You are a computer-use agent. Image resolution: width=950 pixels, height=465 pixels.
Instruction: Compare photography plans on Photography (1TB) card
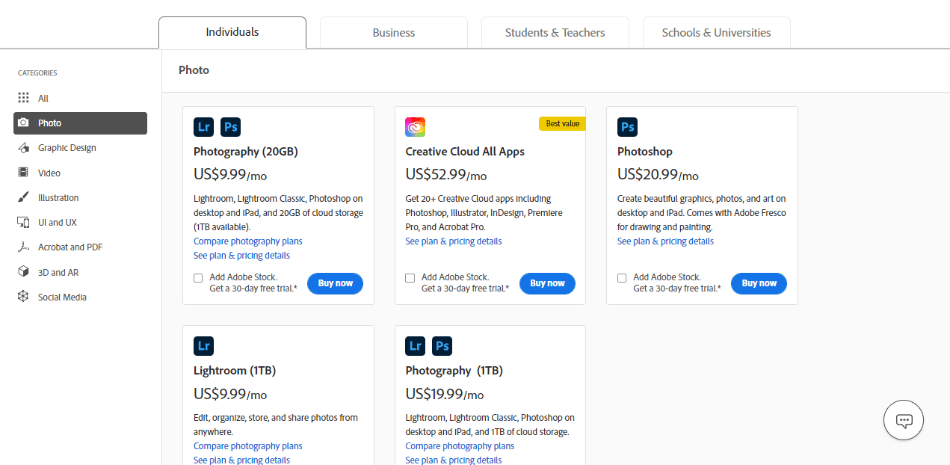[460, 446]
